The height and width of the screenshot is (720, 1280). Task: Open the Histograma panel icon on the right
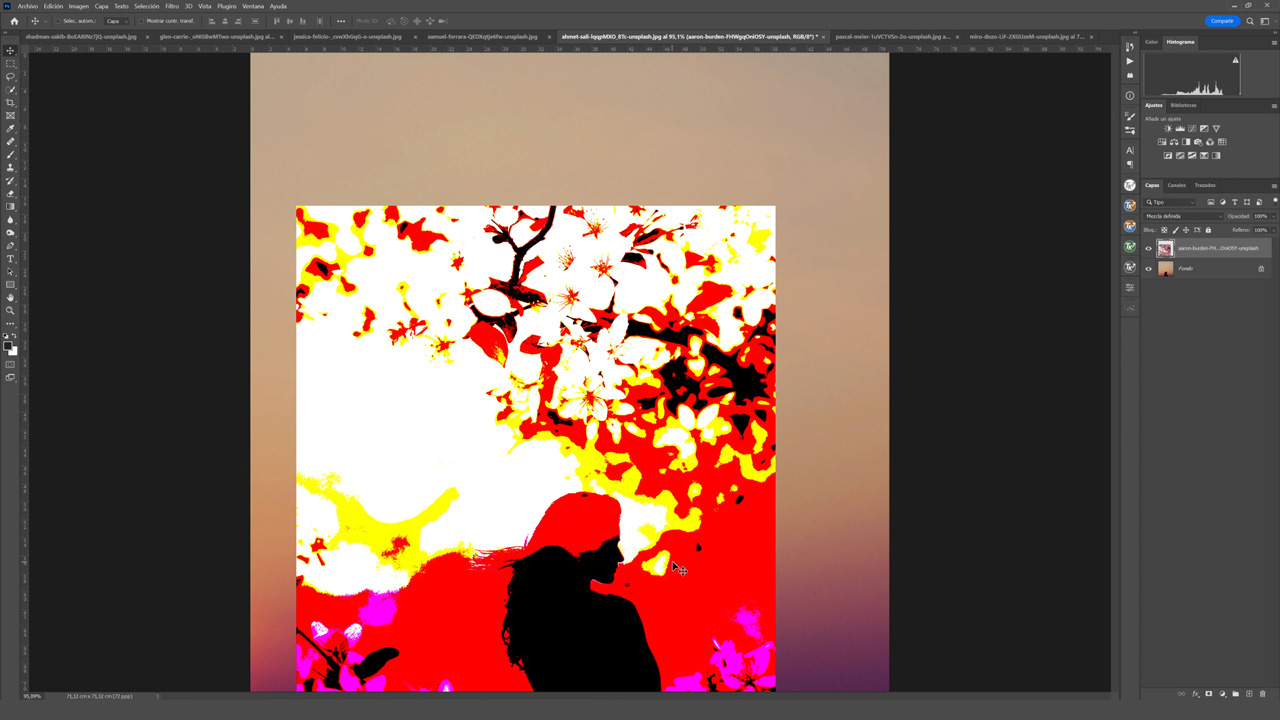[x=1180, y=41]
